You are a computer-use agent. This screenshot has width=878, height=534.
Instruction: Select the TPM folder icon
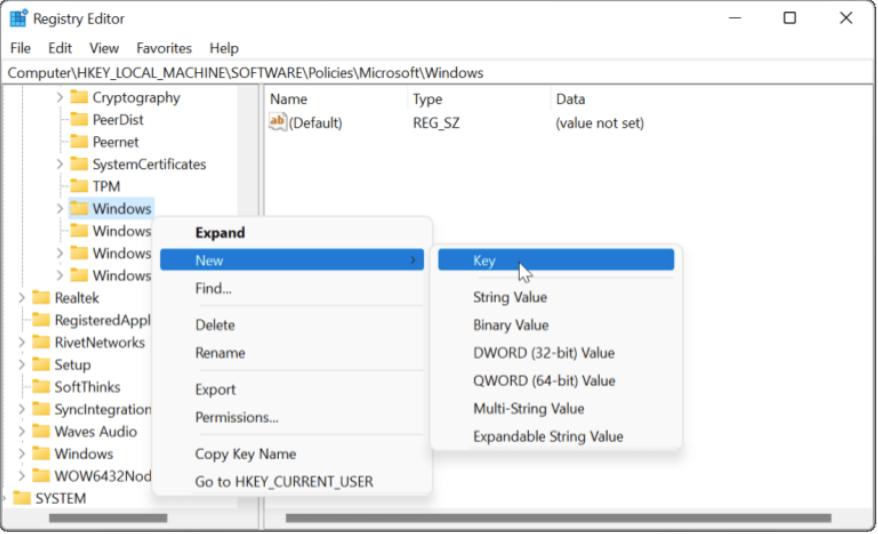[x=79, y=186]
